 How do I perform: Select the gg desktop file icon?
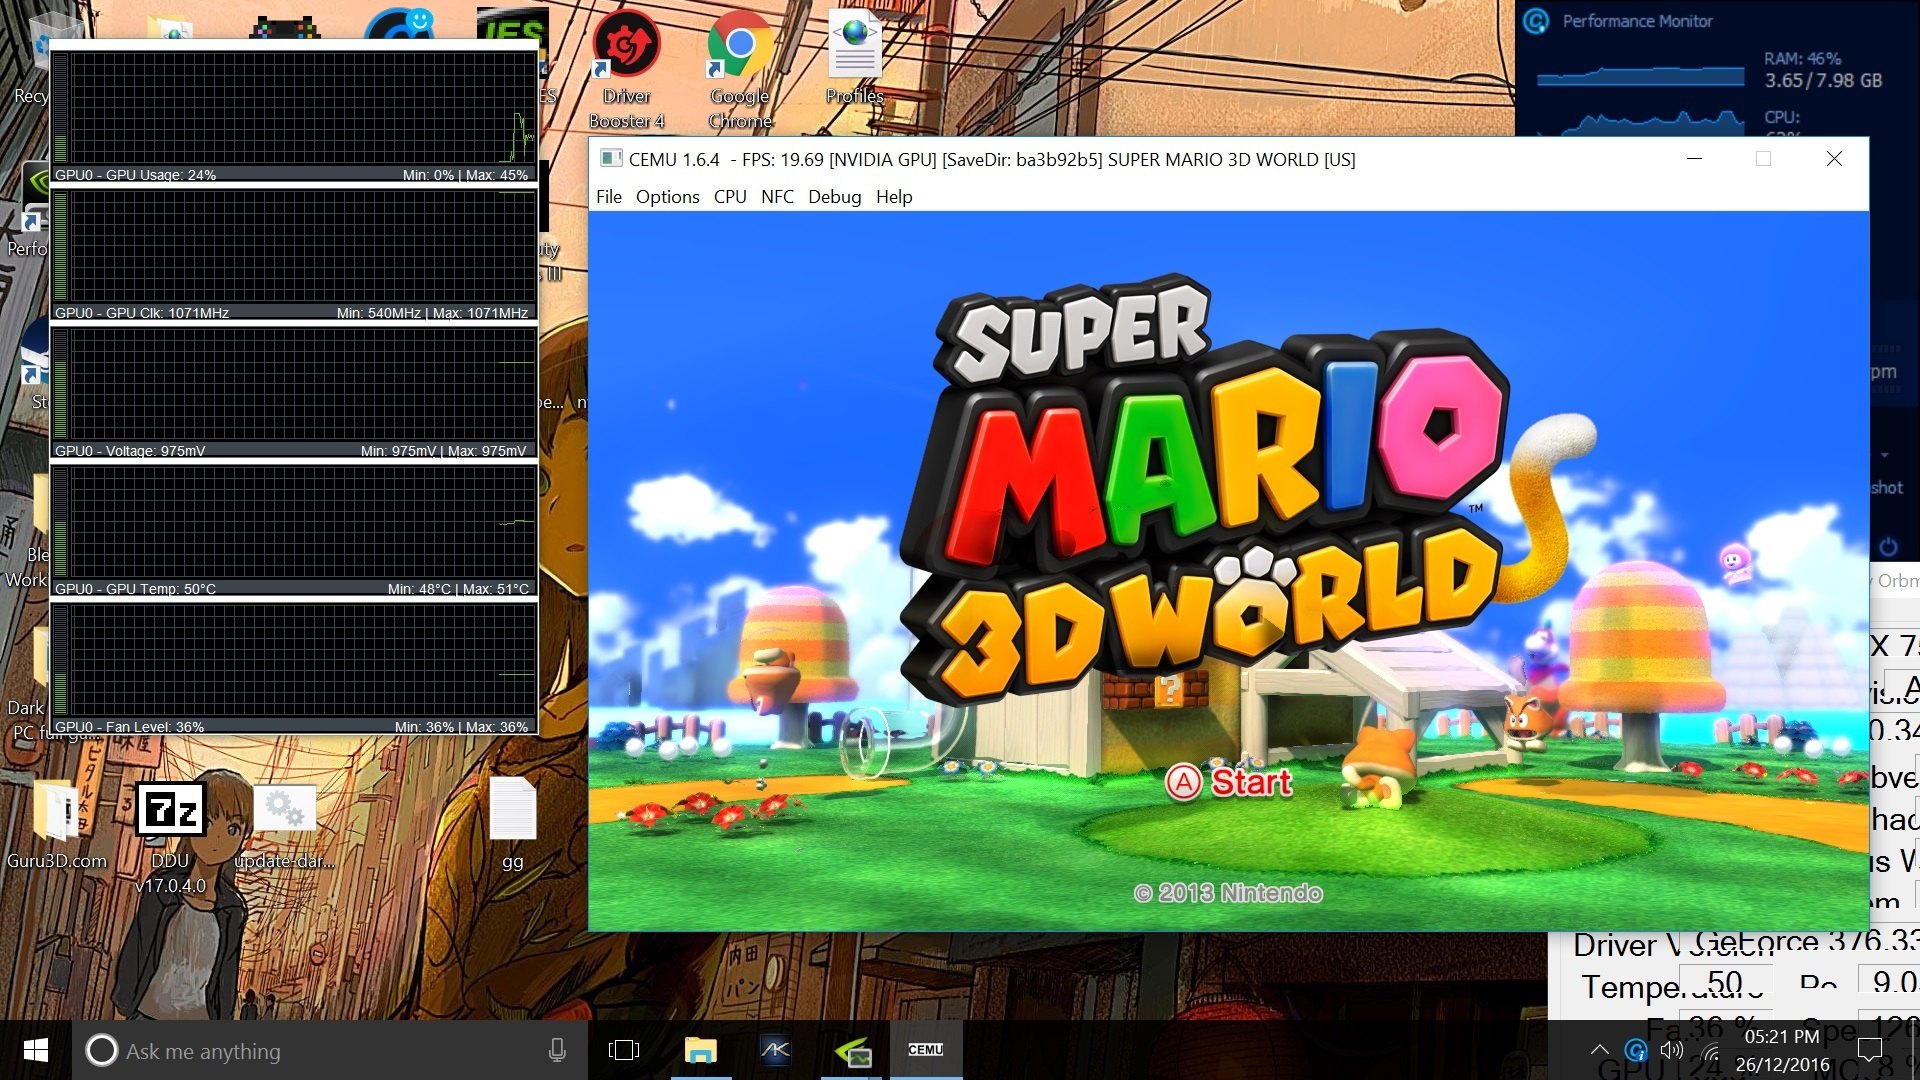pos(513,823)
